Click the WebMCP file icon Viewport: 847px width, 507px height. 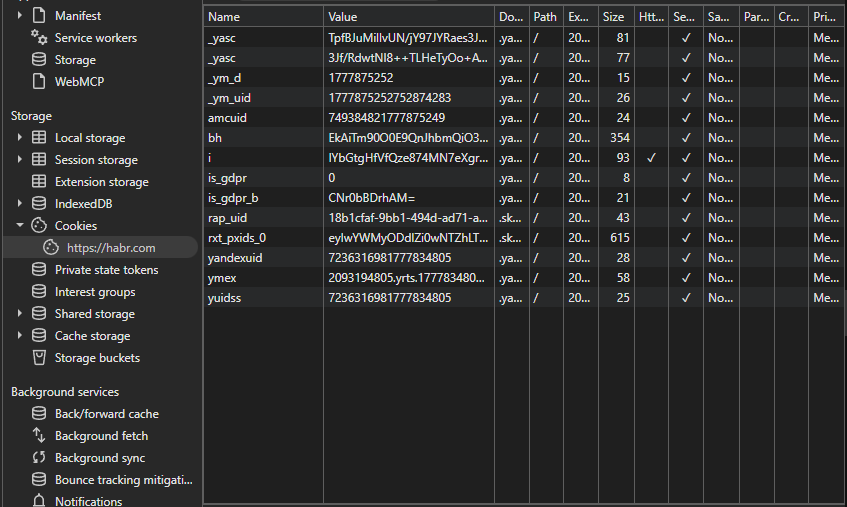pos(39,82)
